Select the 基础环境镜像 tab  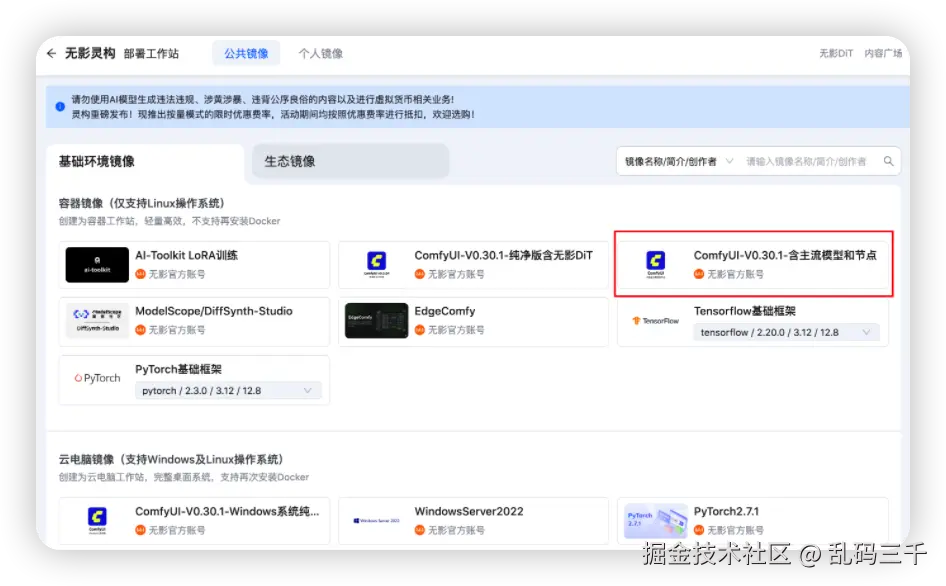coord(145,162)
